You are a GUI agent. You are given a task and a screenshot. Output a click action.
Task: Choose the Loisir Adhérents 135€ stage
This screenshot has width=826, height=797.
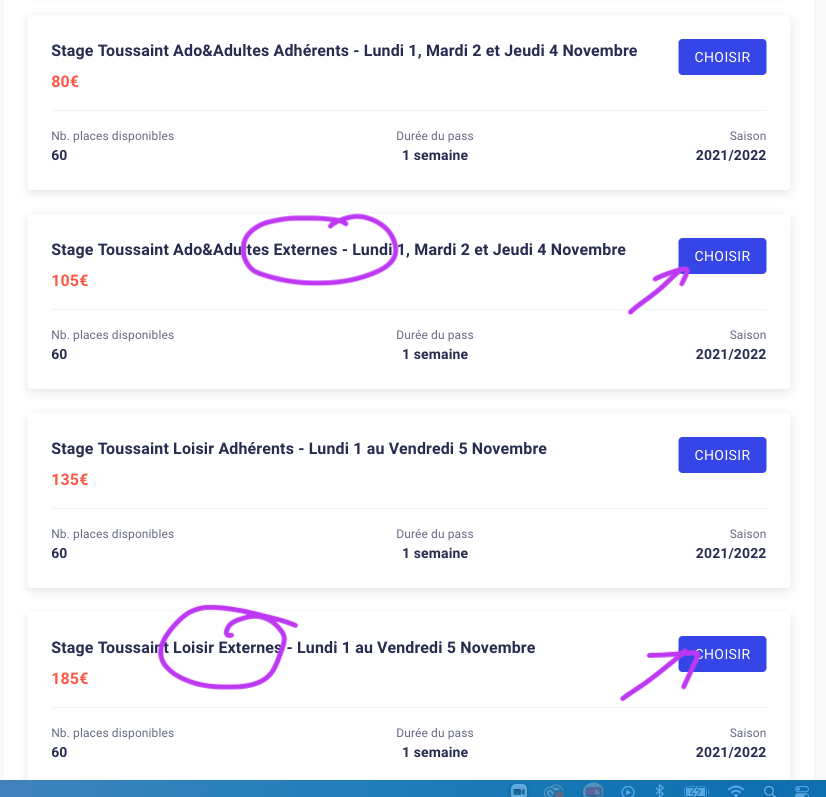[x=722, y=455]
